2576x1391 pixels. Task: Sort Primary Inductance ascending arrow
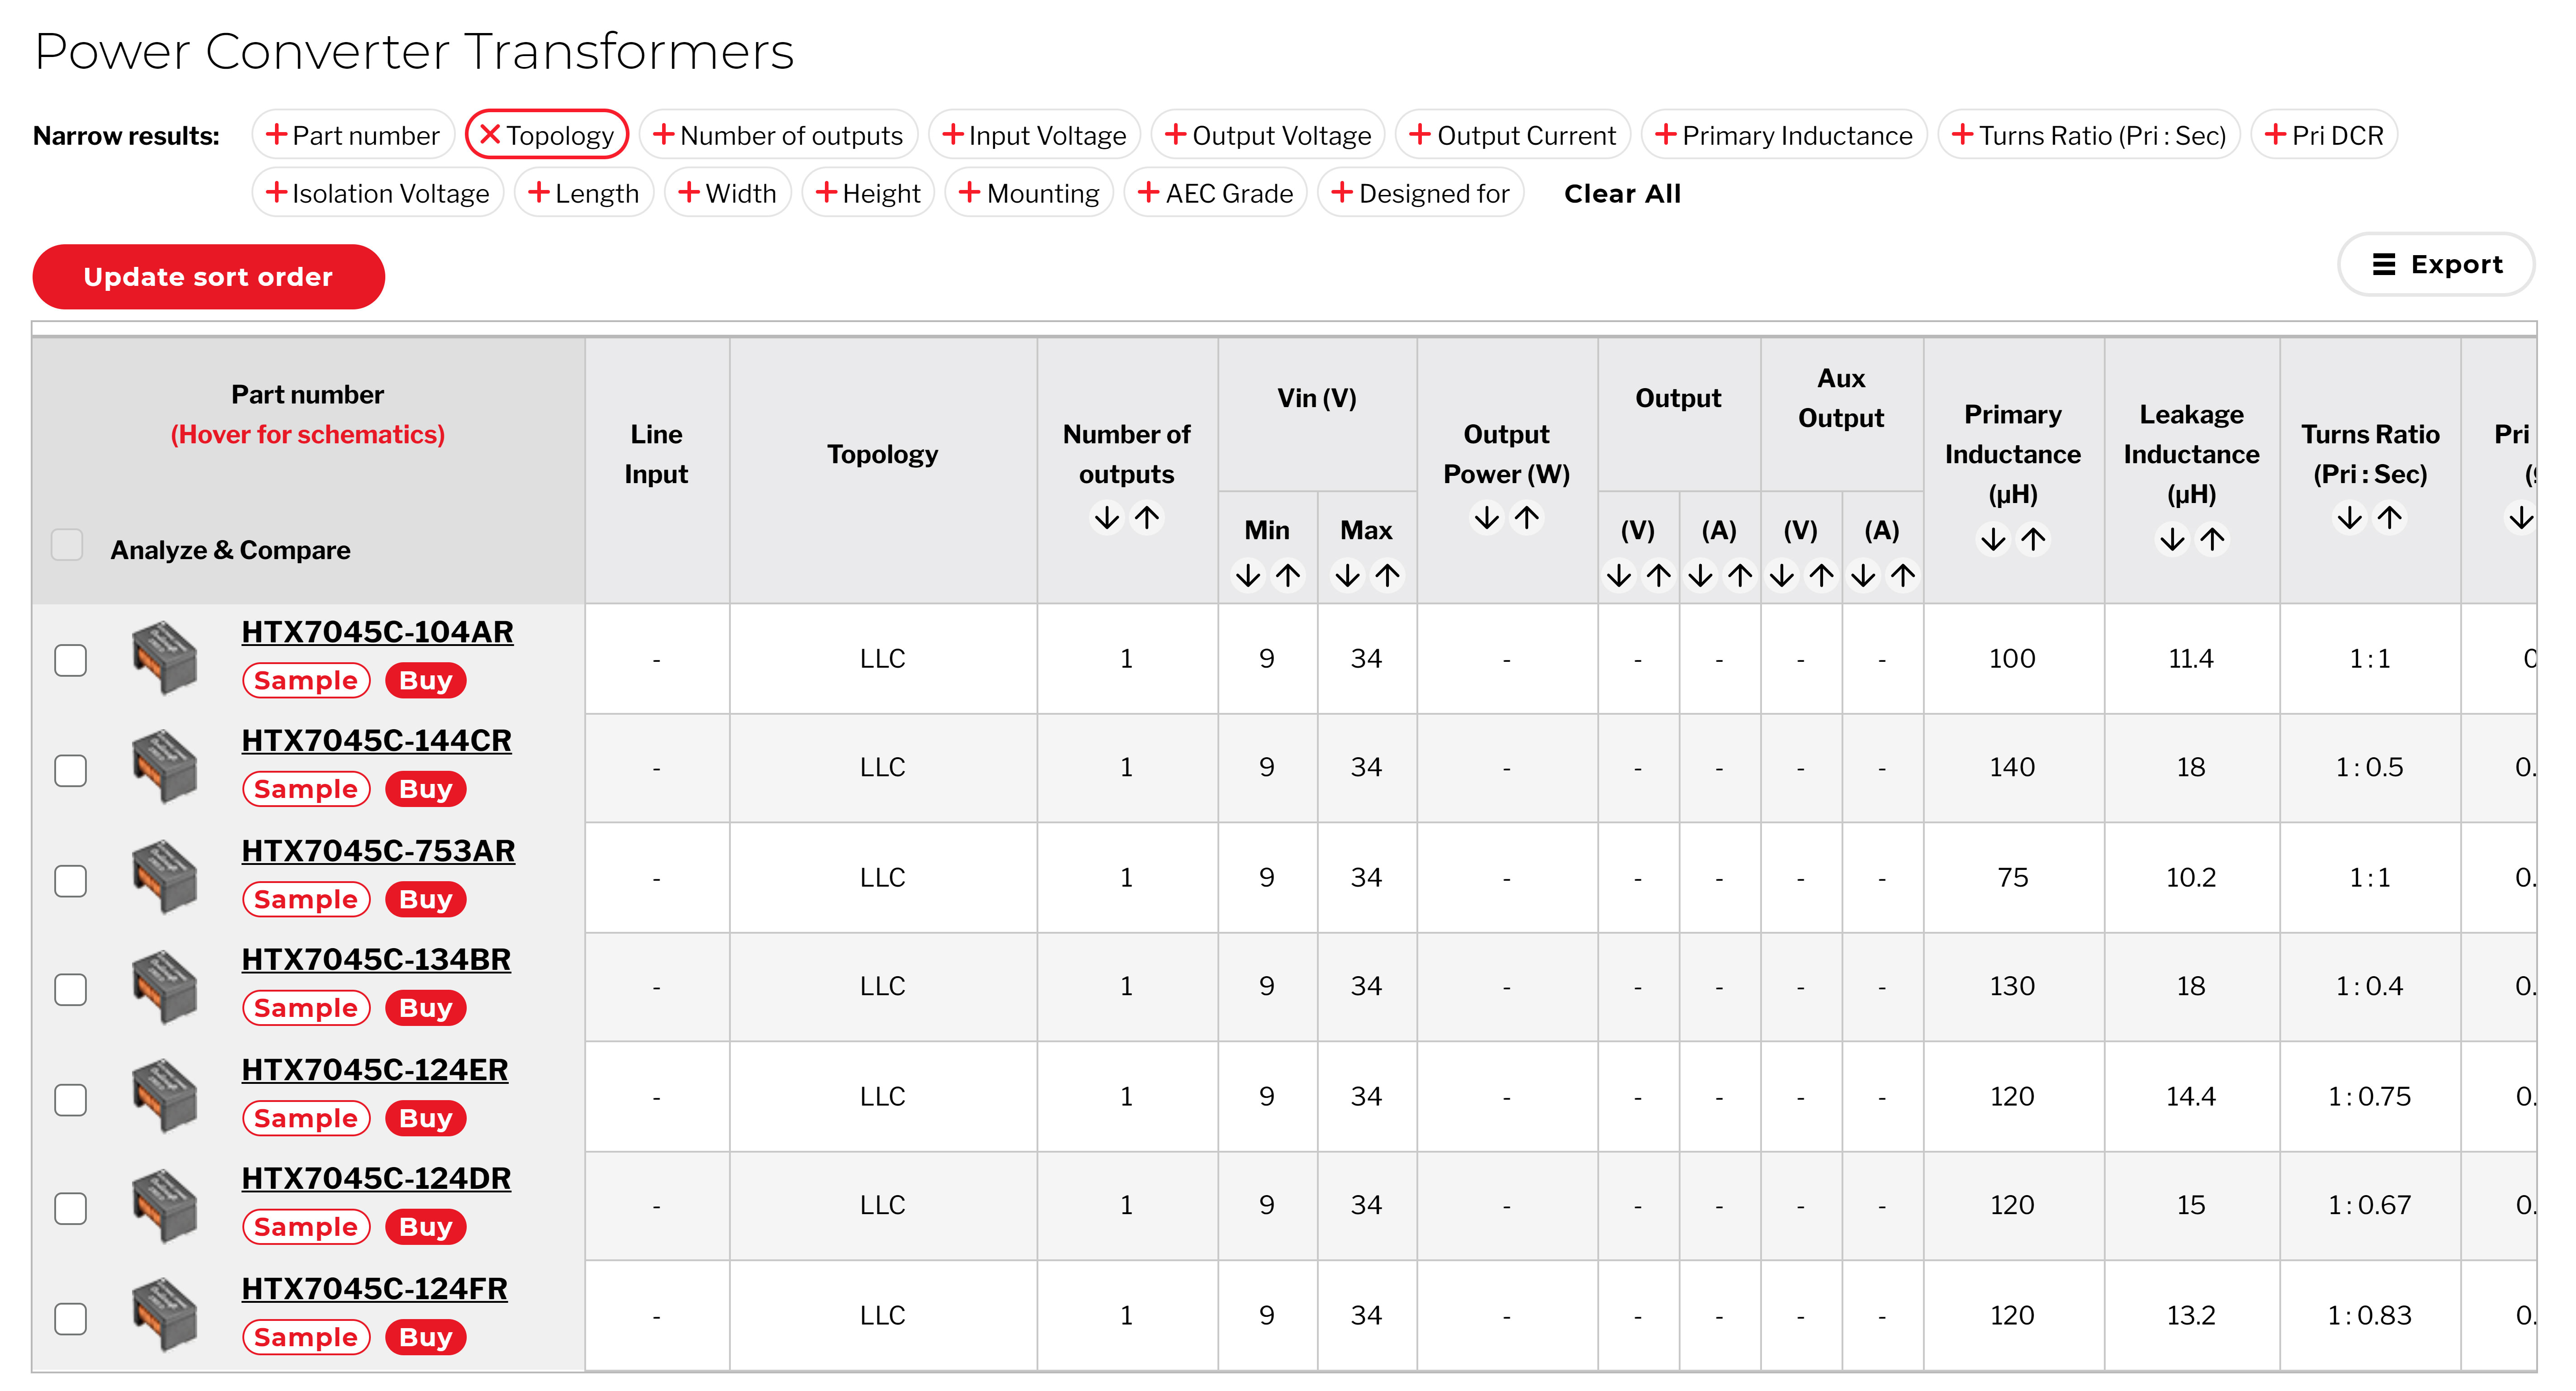pyautogui.click(x=2033, y=540)
